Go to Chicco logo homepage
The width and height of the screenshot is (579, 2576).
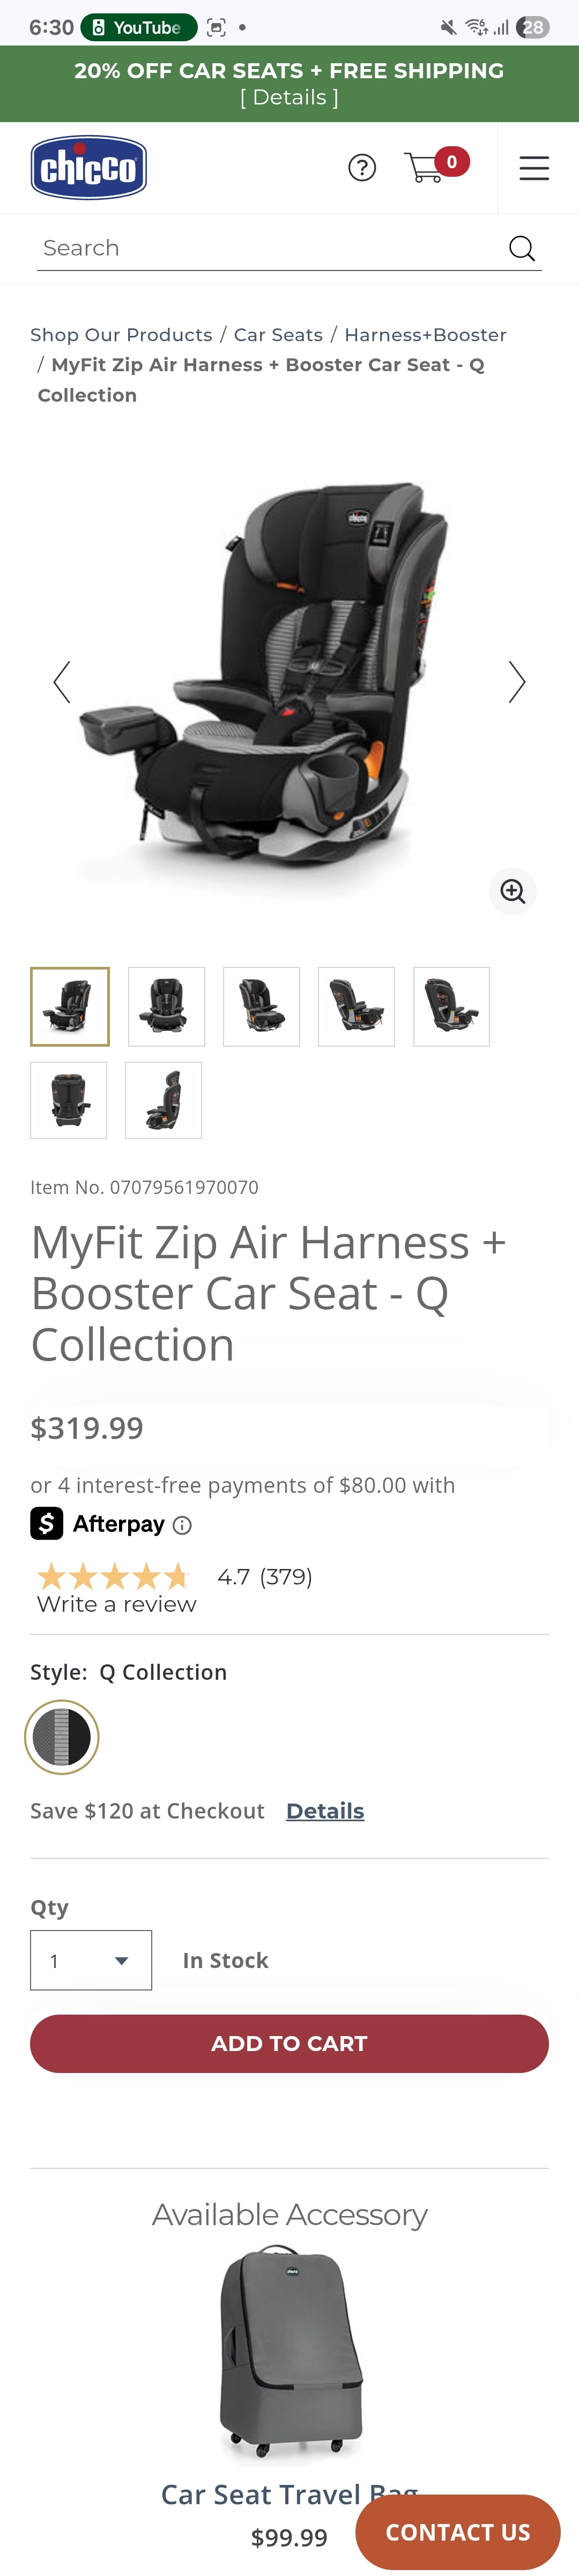pyautogui.click(x=89, y=168)
